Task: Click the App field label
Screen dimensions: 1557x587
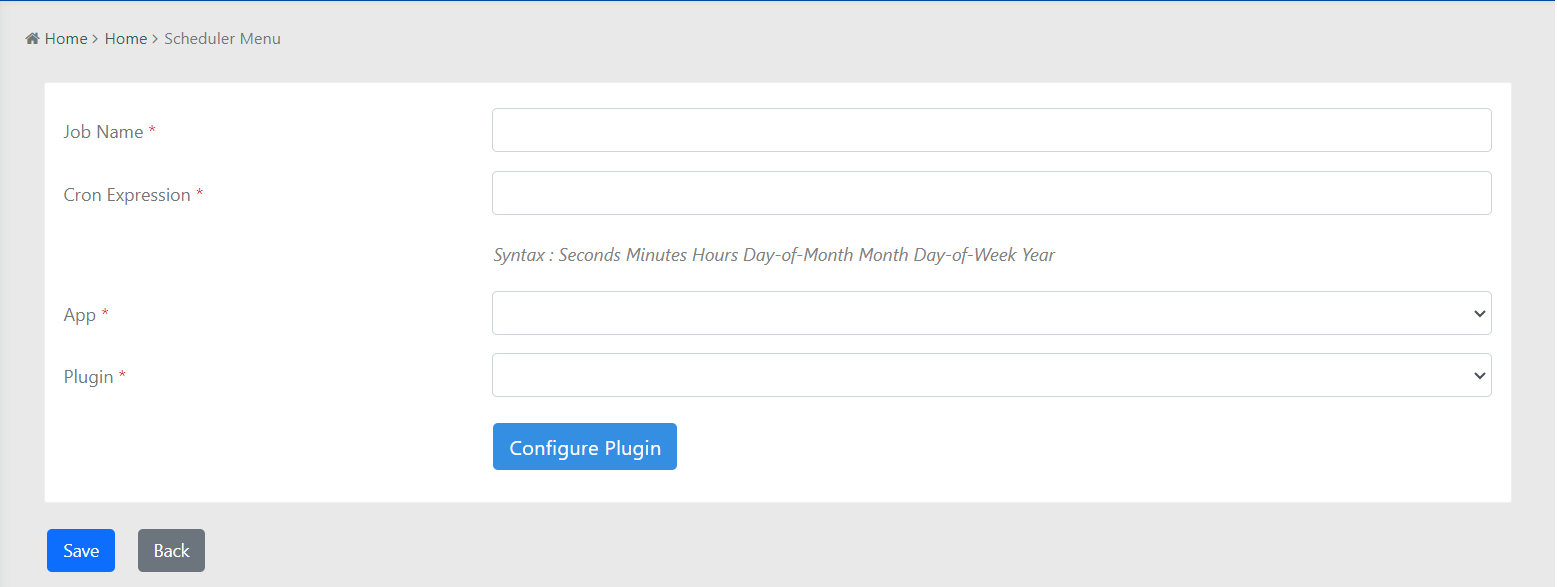Action: 80,315
